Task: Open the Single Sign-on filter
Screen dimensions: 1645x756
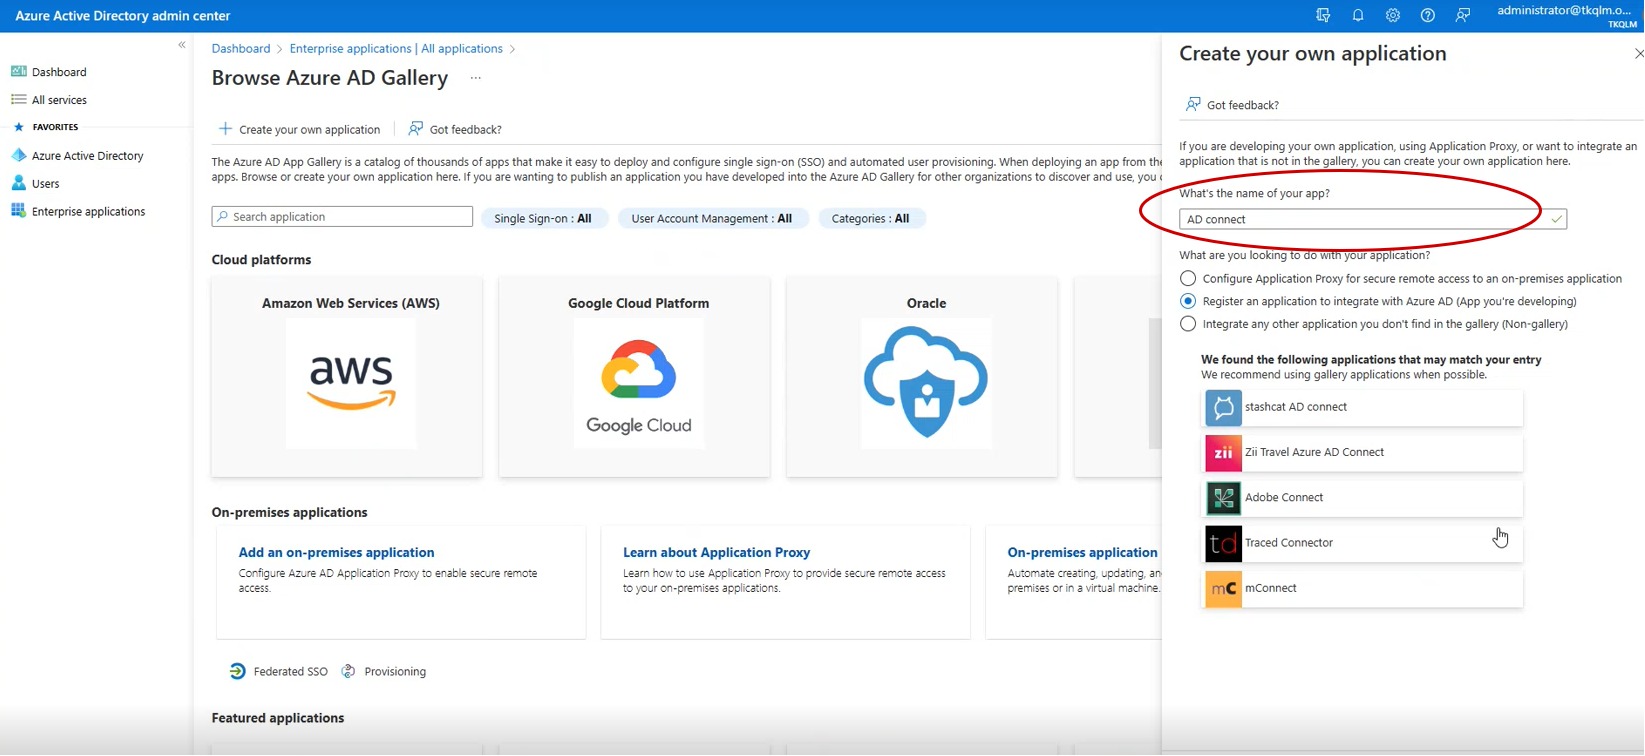Action: coord(543,218)
